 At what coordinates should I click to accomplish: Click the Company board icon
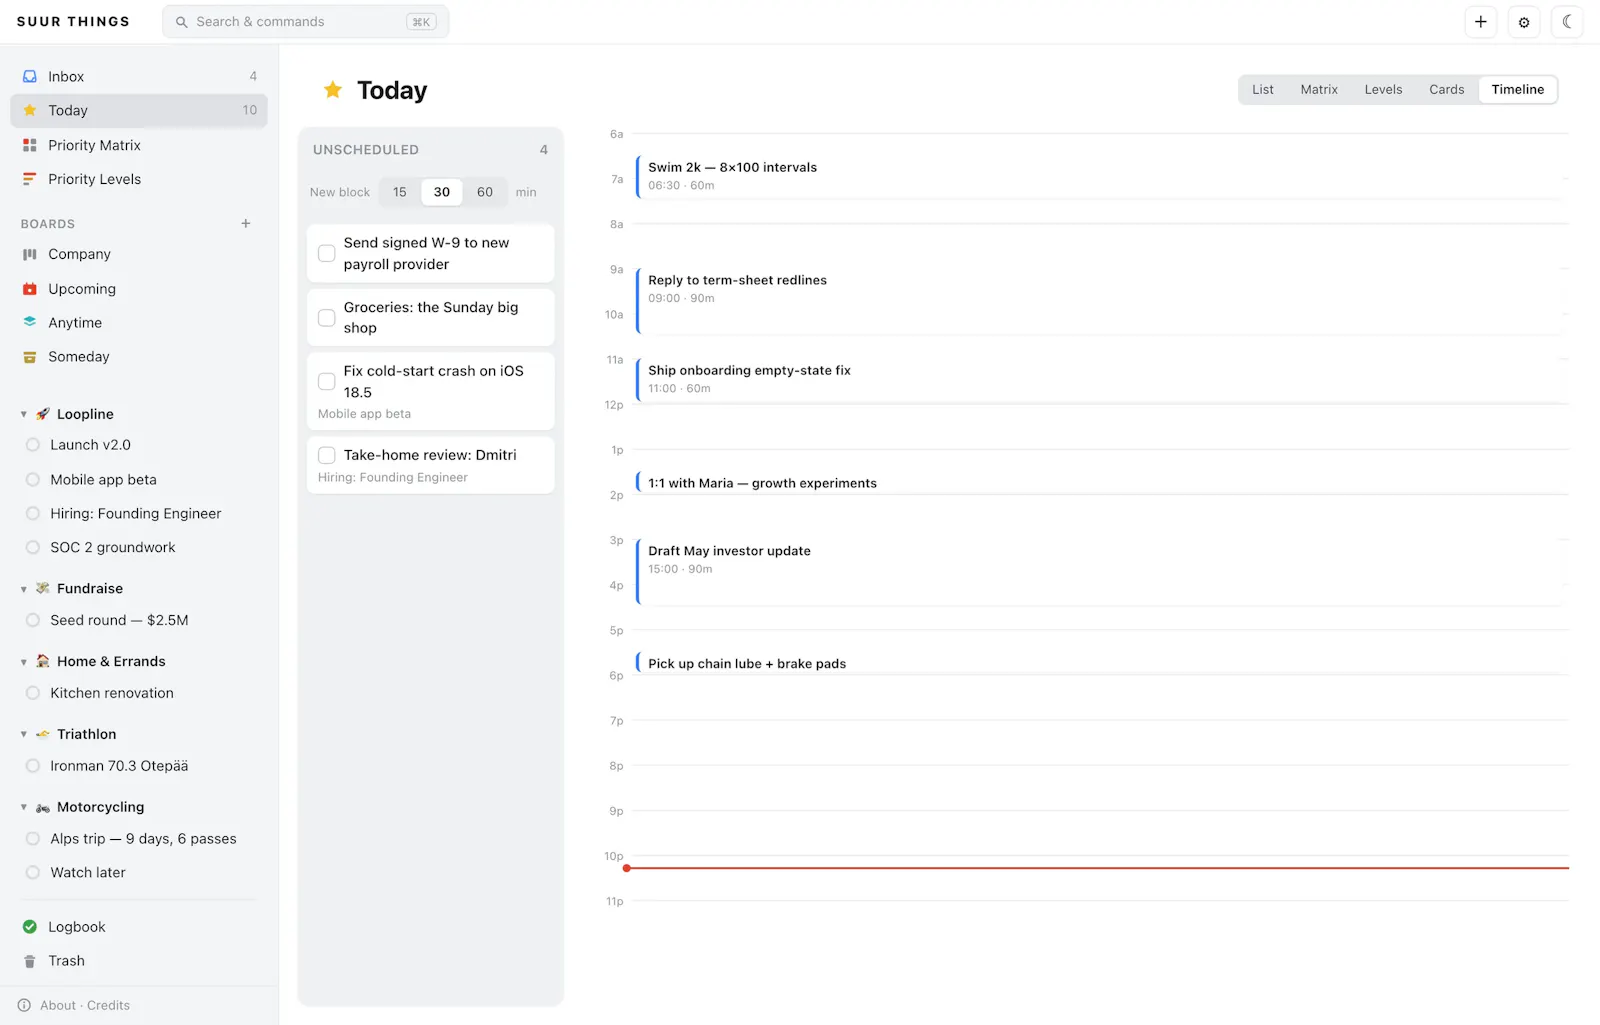point(30,254)
